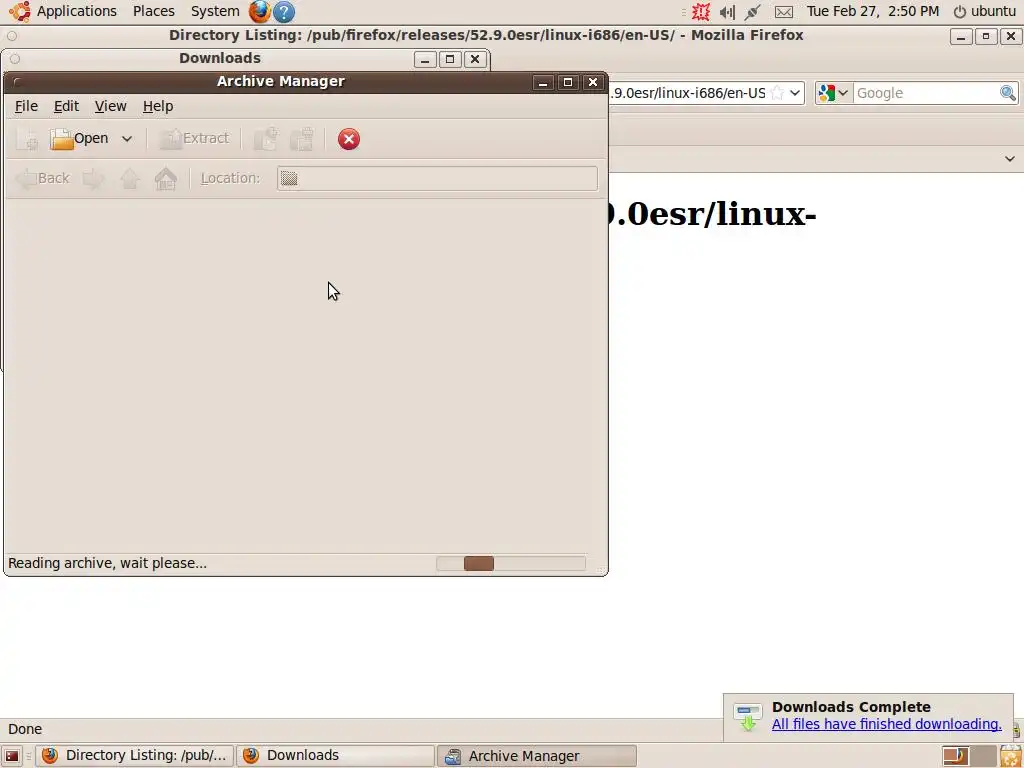Viewport: 1024px width, 768px height.
Task: Minimize the Downloads window
Action: [x=424, y=59]
